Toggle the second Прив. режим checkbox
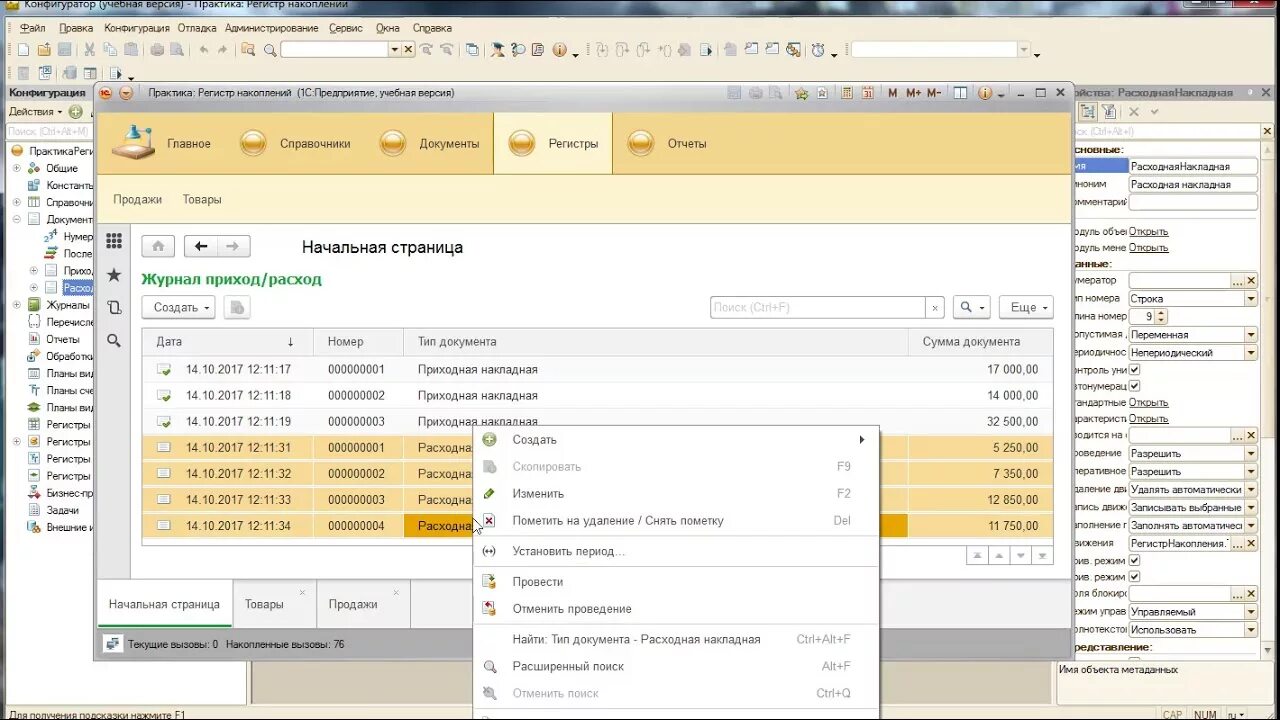 pyautogui.click(x=1134, y=576)
